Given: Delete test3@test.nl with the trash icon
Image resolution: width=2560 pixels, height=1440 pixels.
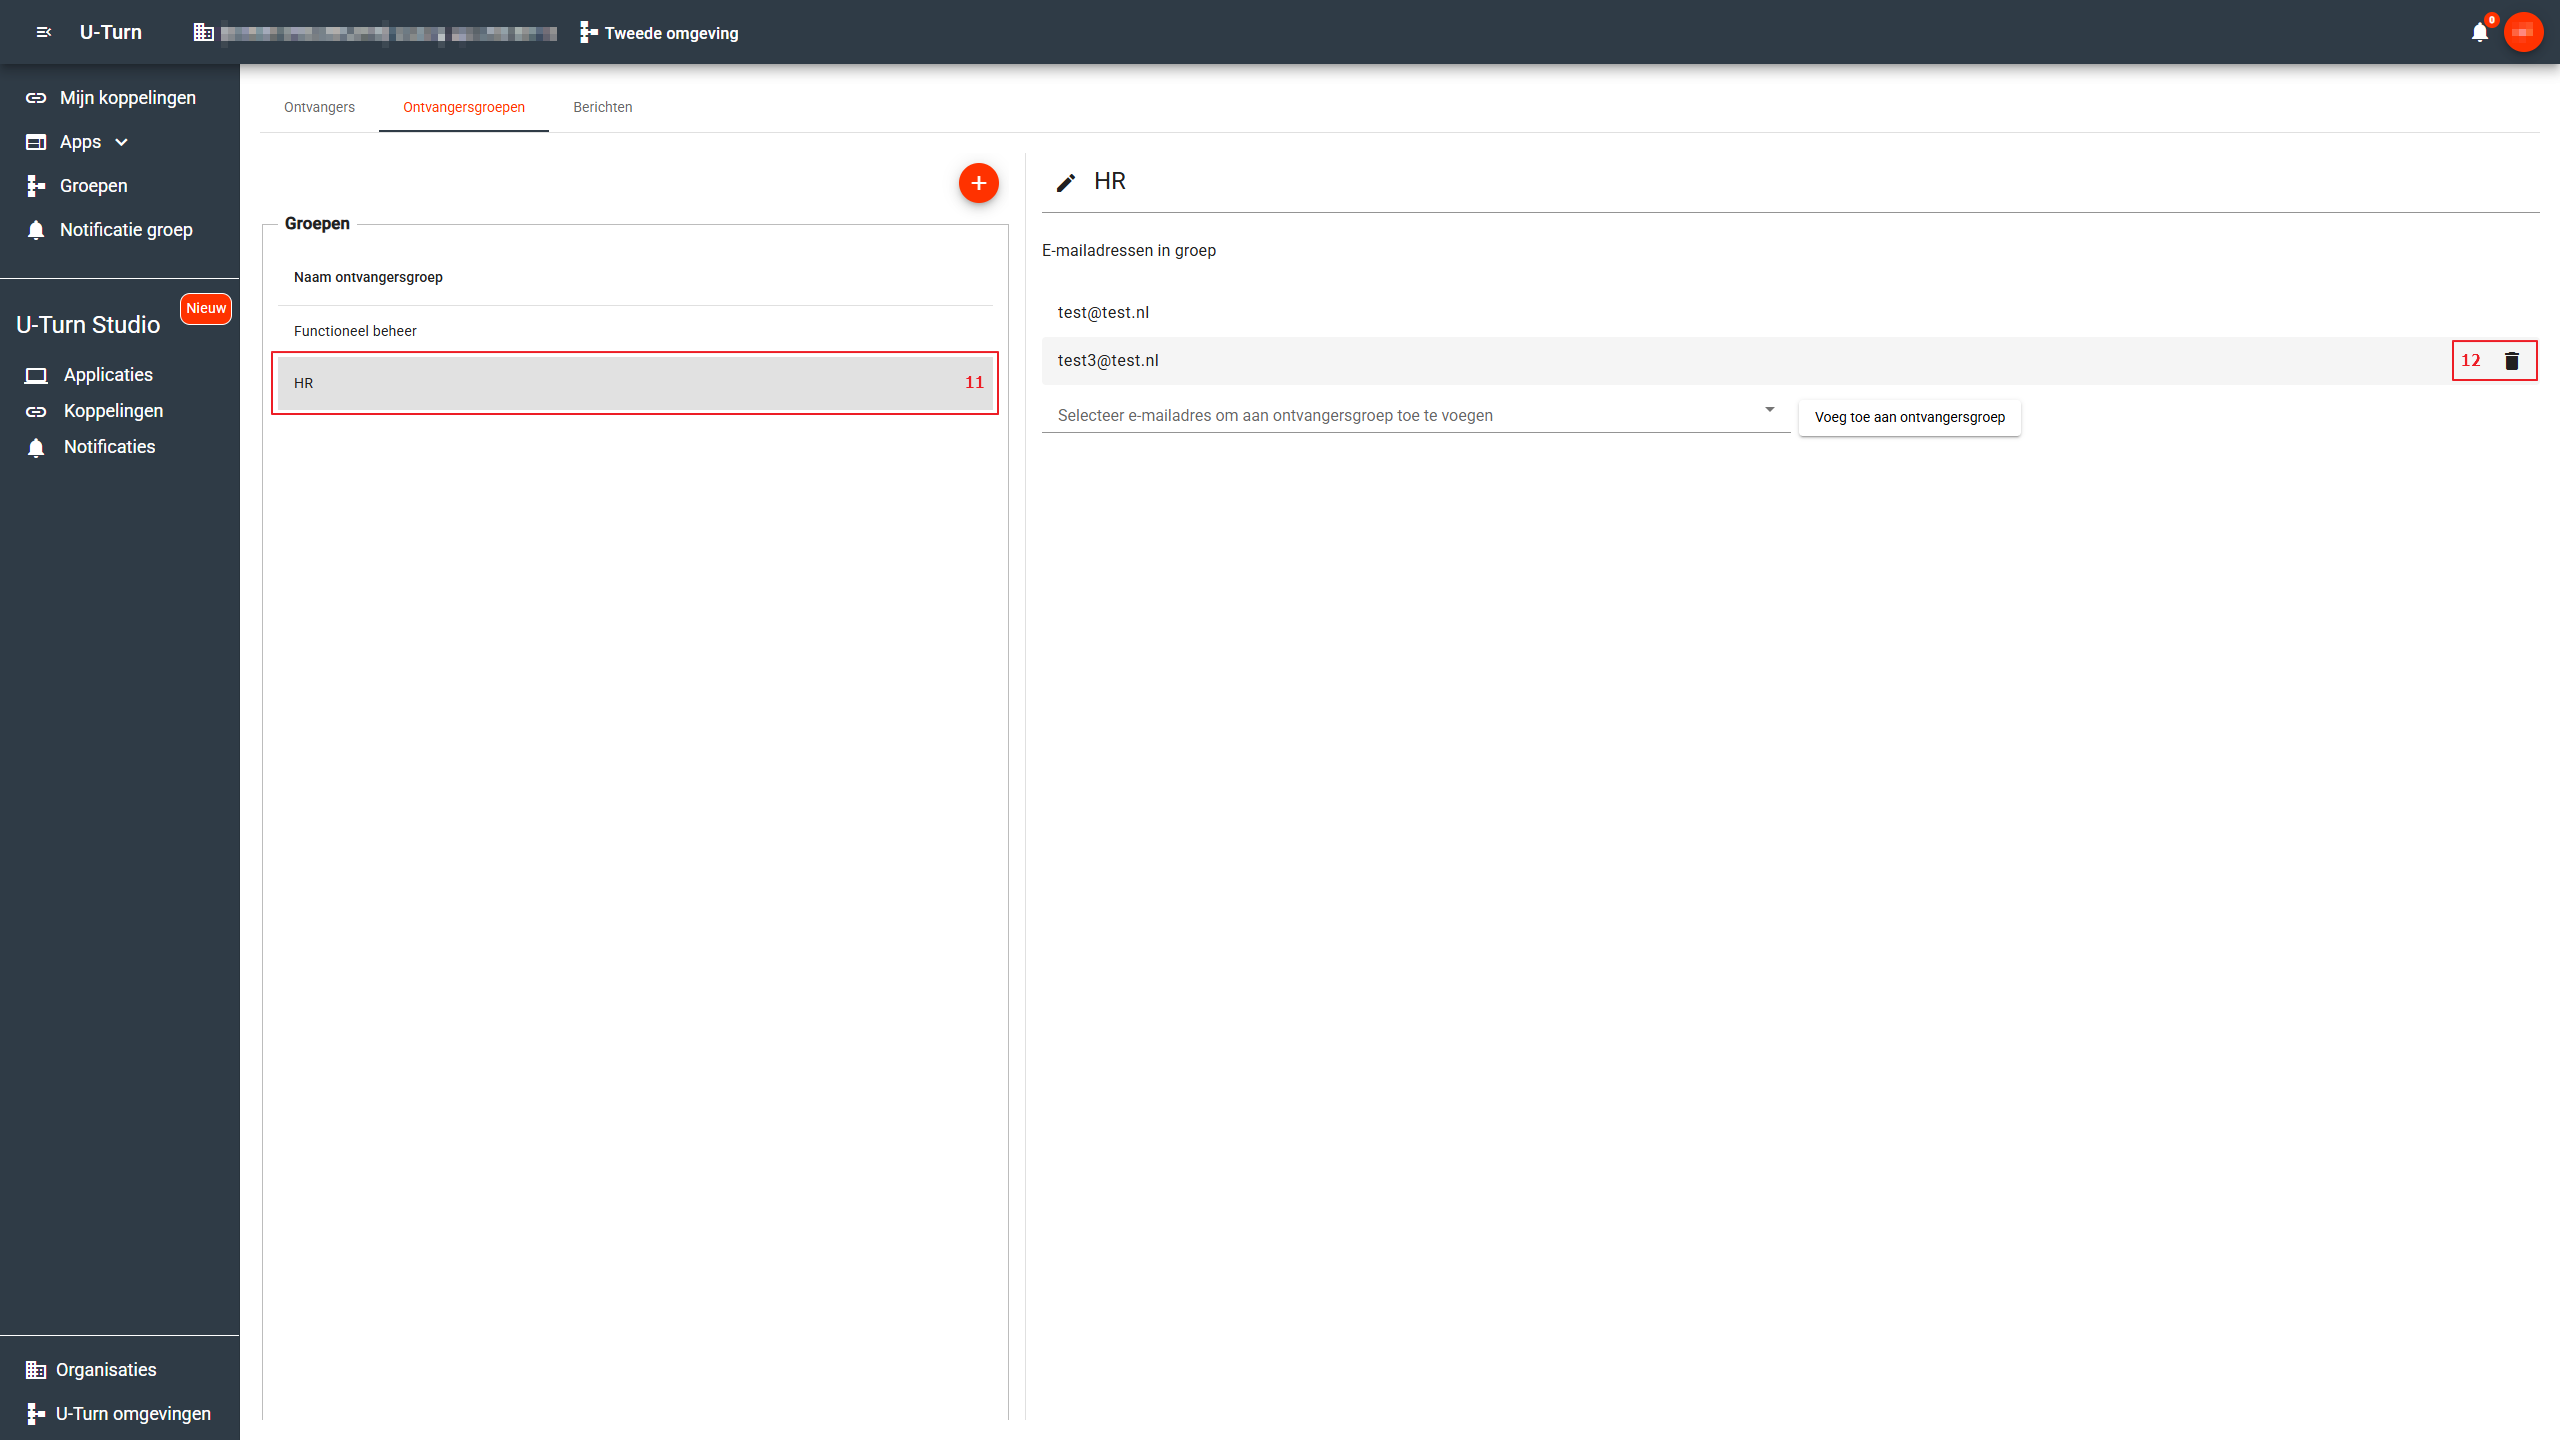Looking at the screenshot, I should point(2511,361).
